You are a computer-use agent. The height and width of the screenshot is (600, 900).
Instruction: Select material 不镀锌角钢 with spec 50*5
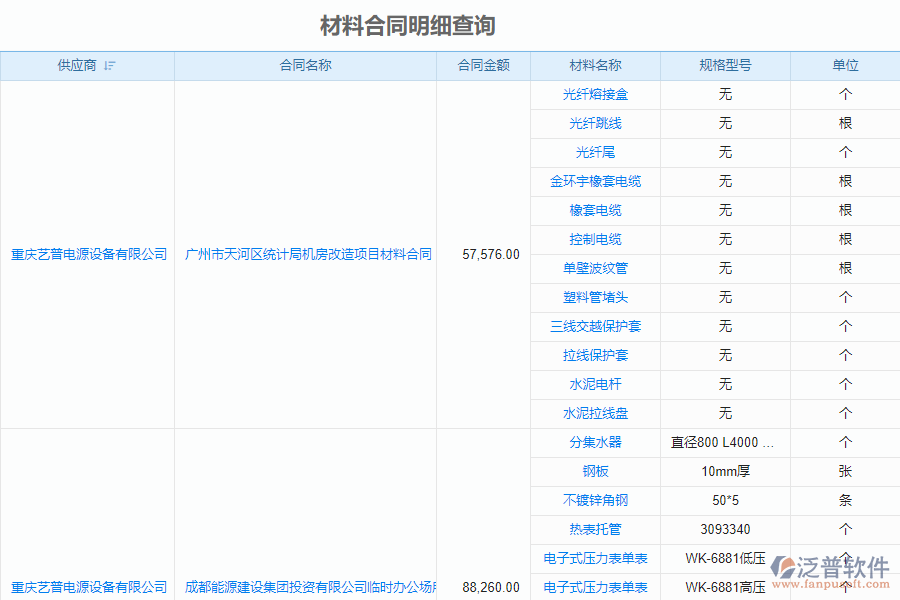[x=597, y=500]
